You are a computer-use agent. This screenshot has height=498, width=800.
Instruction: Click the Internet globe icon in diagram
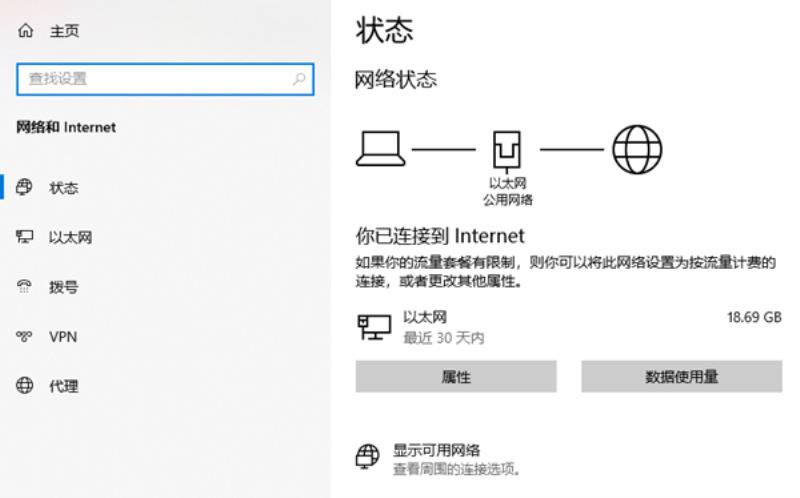637,150
